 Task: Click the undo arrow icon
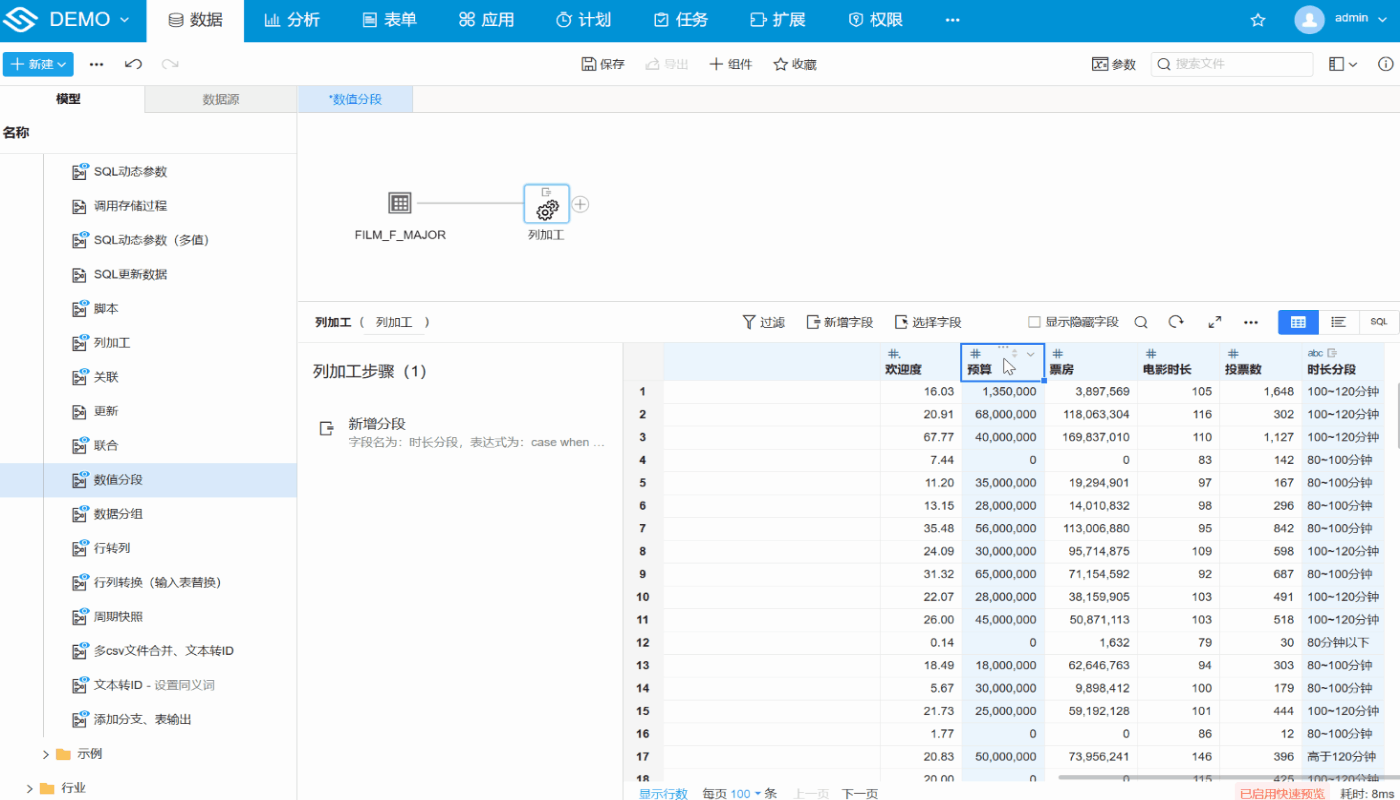pos(133,64)
